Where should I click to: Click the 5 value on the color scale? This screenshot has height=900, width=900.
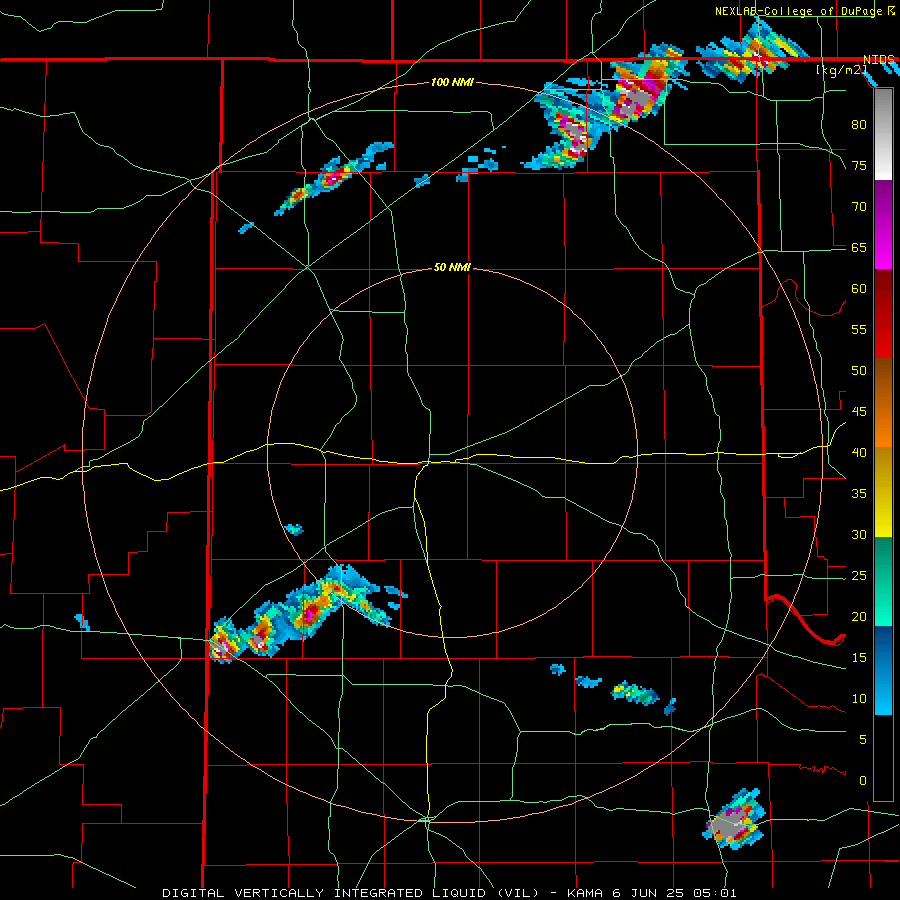pos(863,739)
